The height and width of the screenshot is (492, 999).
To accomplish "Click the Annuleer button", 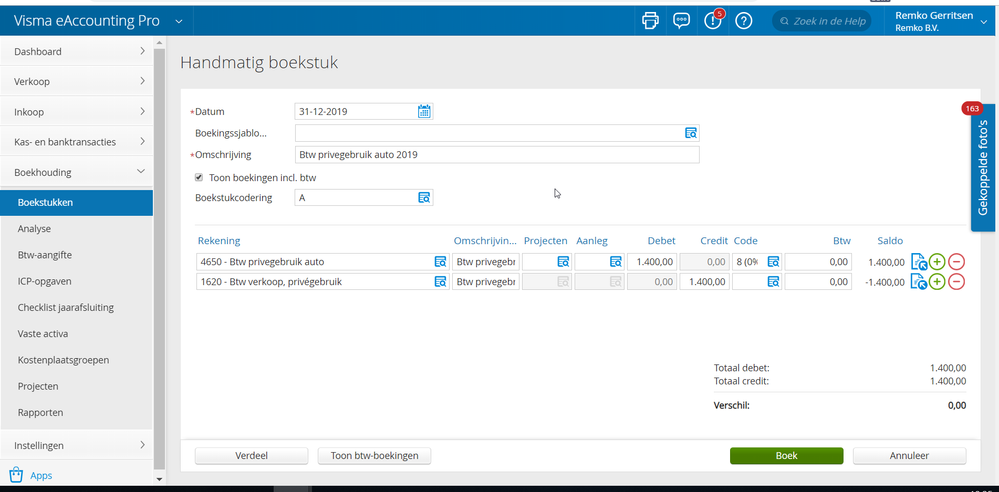I will pos(909,456).
